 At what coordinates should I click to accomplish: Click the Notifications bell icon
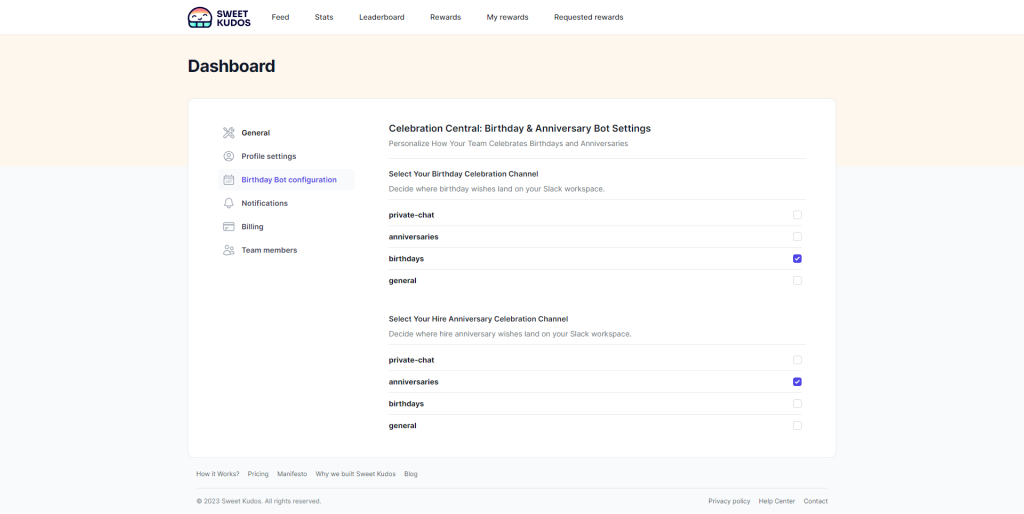pyautogui.click(x=229, y=203)
